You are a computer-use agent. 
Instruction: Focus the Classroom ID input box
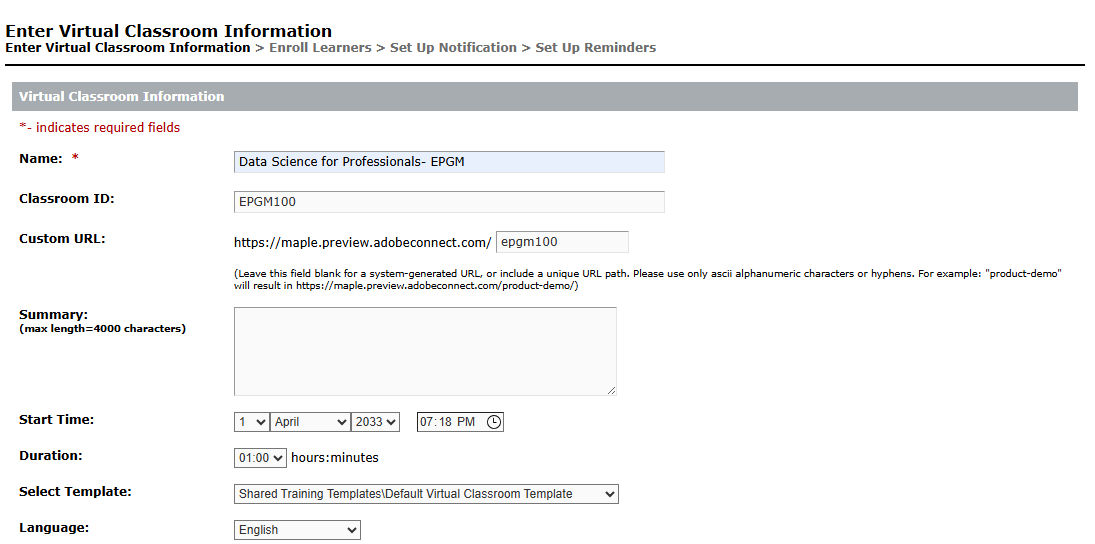(x=449, y=202)
